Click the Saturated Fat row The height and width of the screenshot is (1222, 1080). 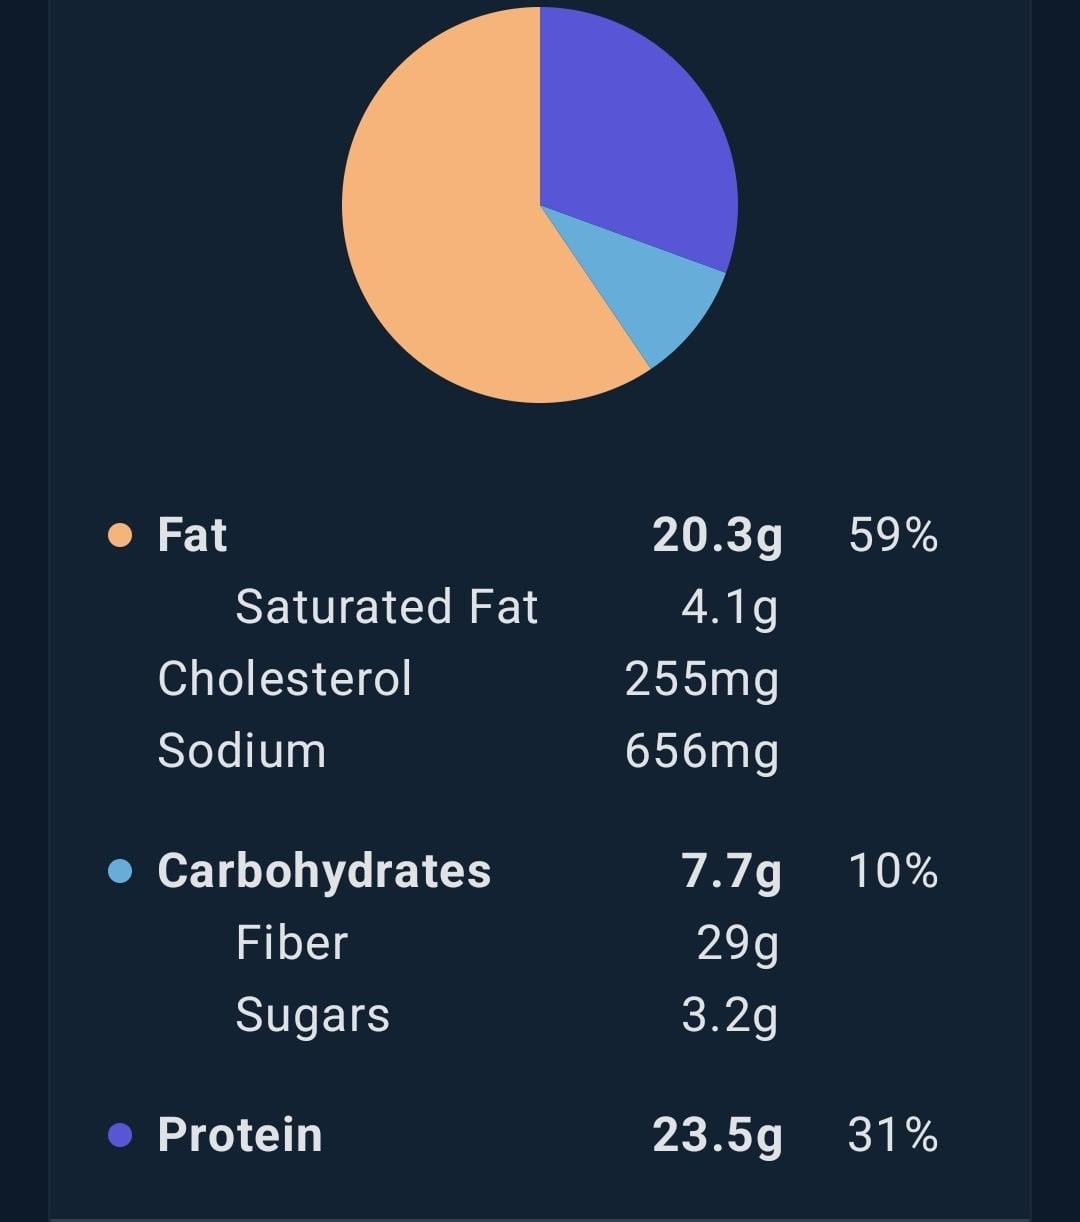click(507, 607)
